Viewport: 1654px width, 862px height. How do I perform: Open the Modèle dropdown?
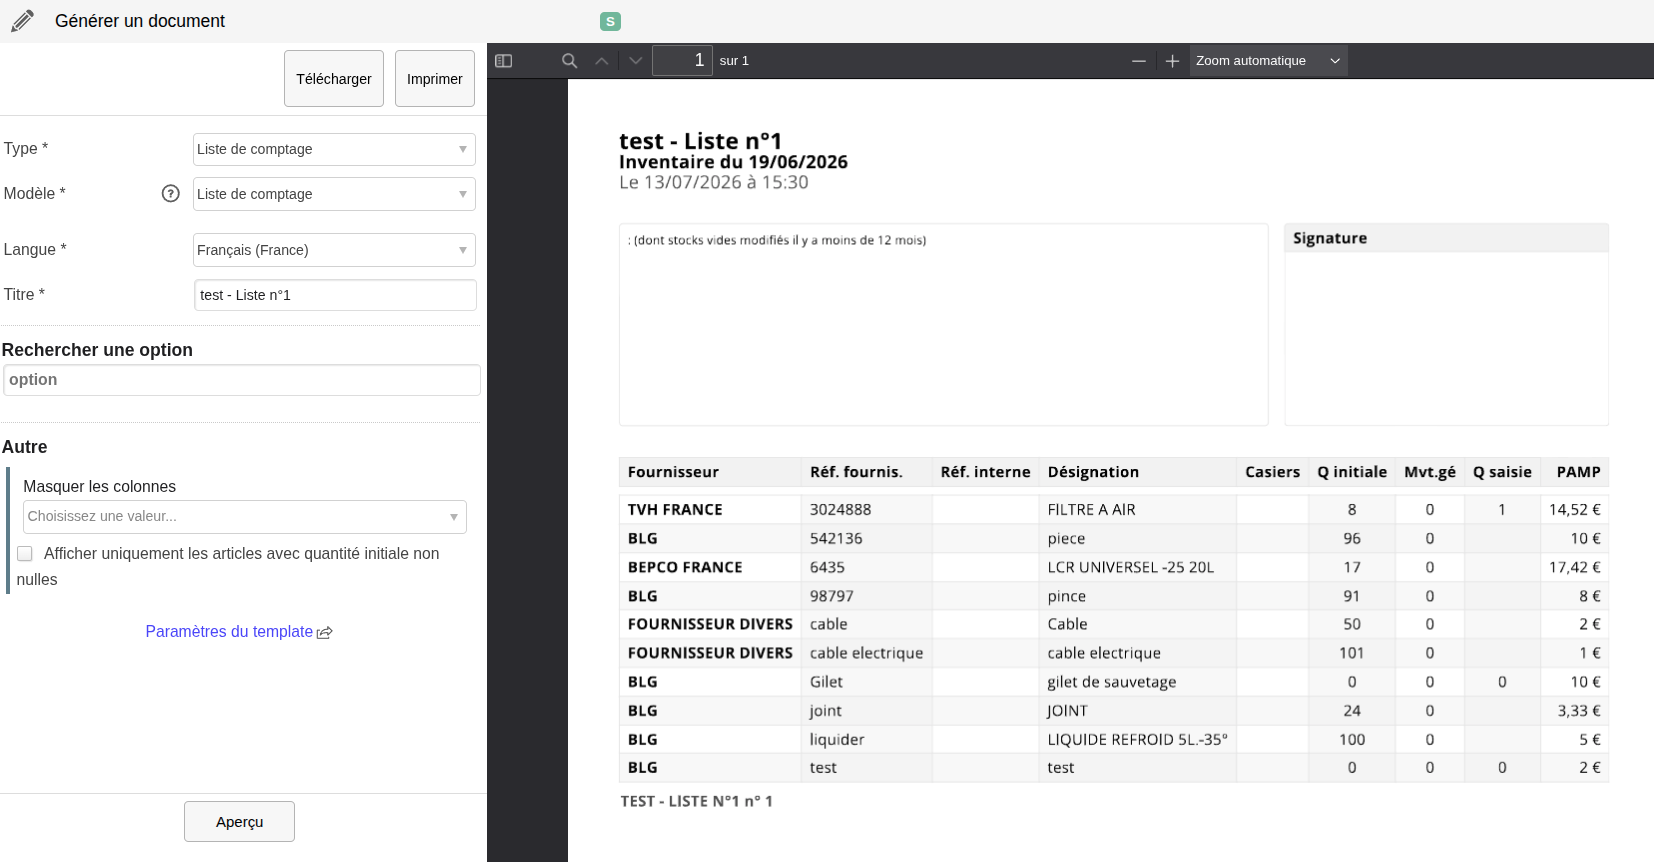pyautogui.click(x=334, y=194)
